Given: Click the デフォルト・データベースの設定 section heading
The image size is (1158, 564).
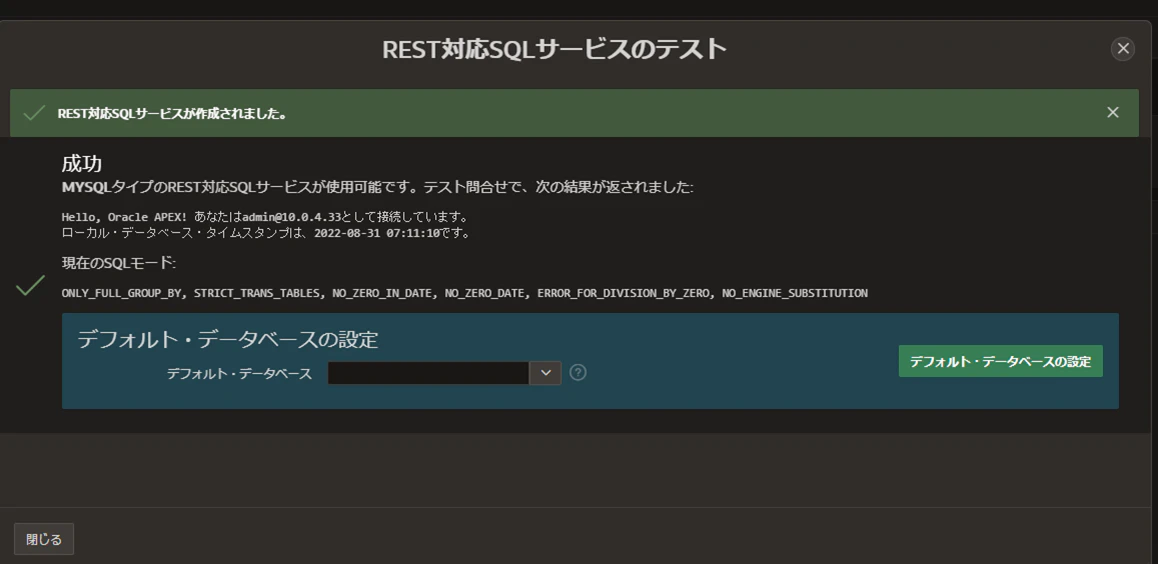Looking at the screenshot, I should pyautogui.click(x=227, y=339).
